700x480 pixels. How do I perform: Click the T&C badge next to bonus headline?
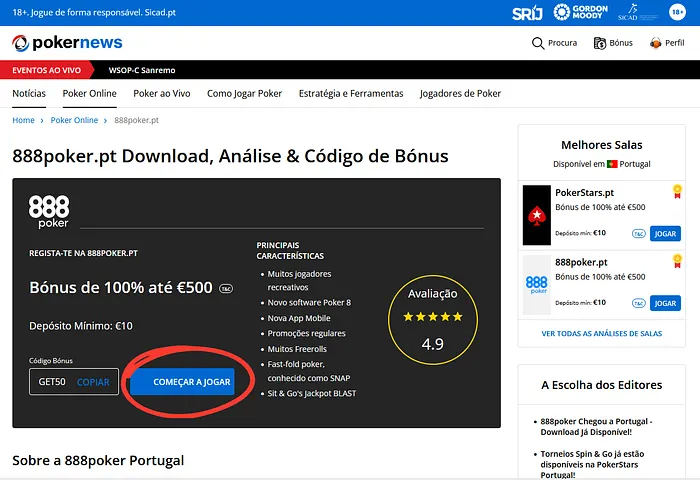pyautogui.click(x=226, y=289)
